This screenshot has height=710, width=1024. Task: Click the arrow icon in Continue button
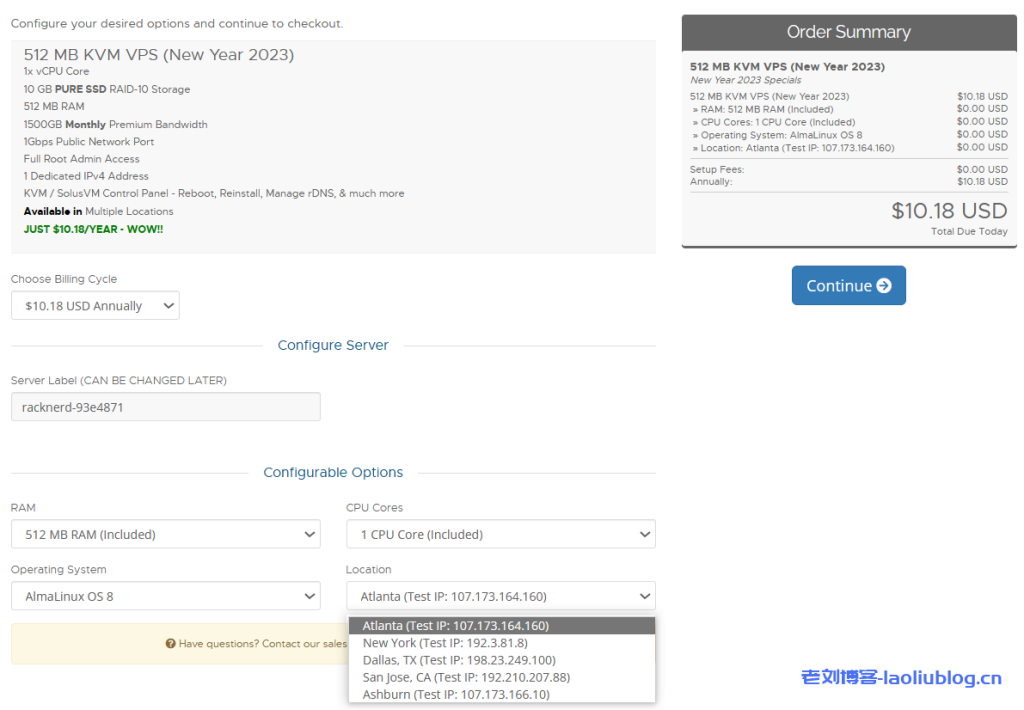pos(883,286)
